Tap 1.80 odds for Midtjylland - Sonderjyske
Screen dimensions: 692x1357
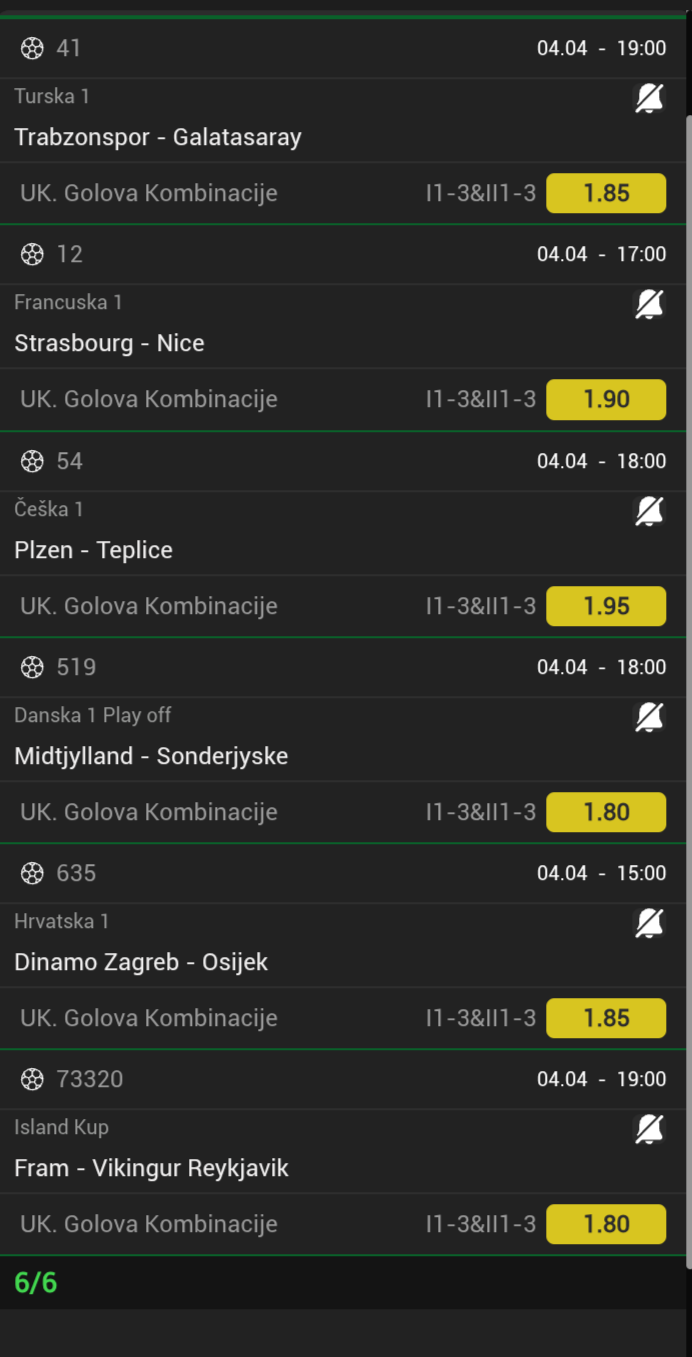tap(606, 812)
